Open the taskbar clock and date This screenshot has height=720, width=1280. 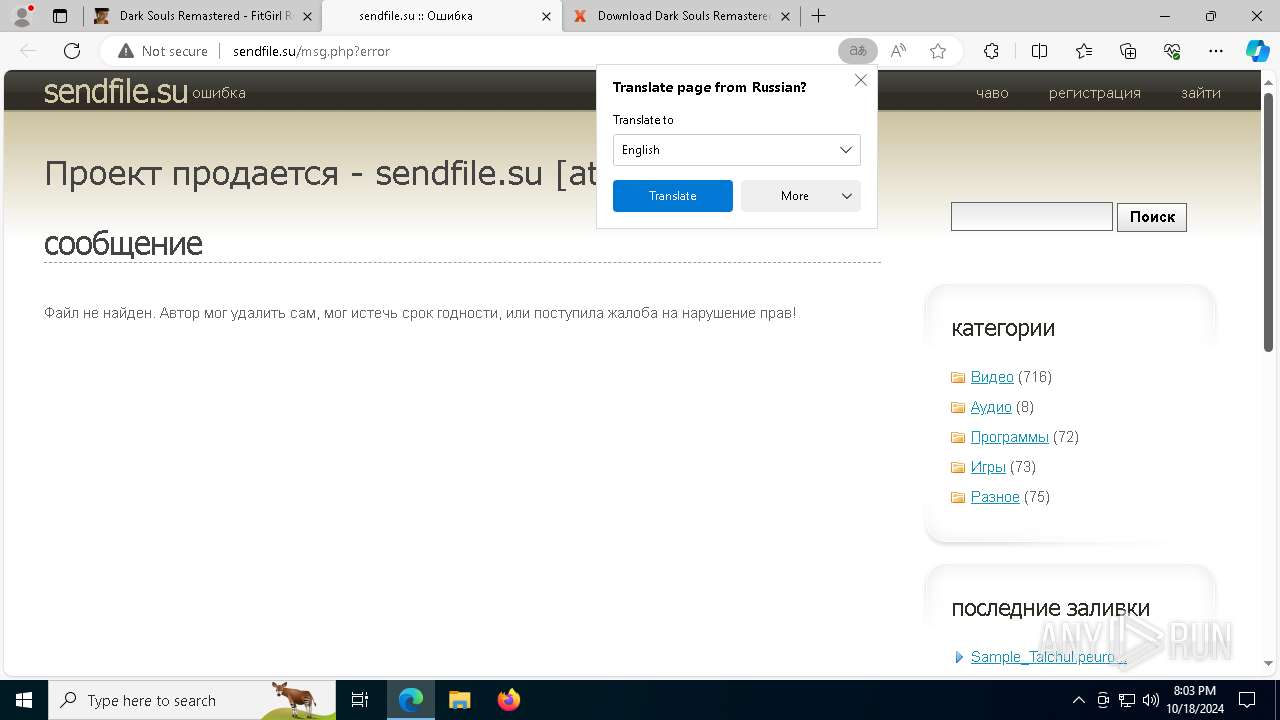click(x=1194, y=700)
